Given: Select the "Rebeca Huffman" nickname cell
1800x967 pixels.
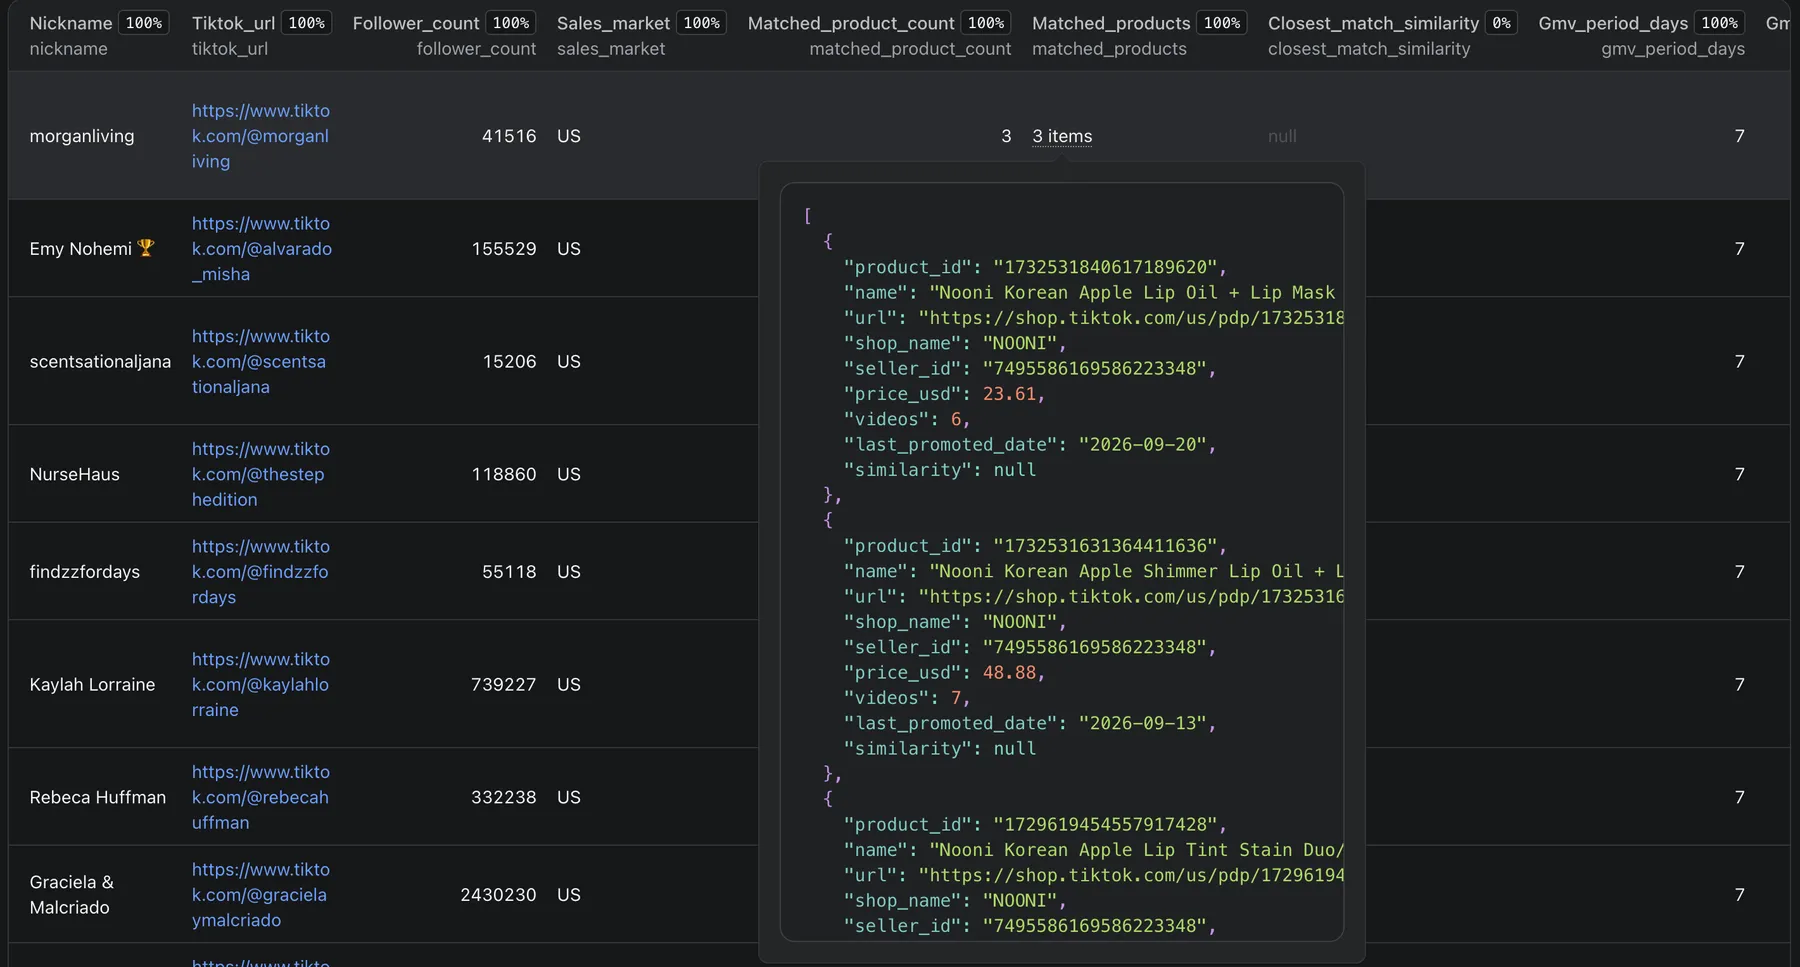Looking at the screenshot, I should click(98, 798).
